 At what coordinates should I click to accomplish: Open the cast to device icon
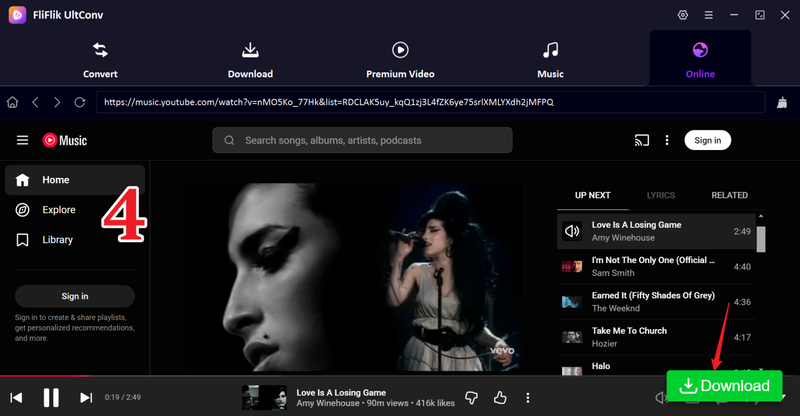pos(642,140)
